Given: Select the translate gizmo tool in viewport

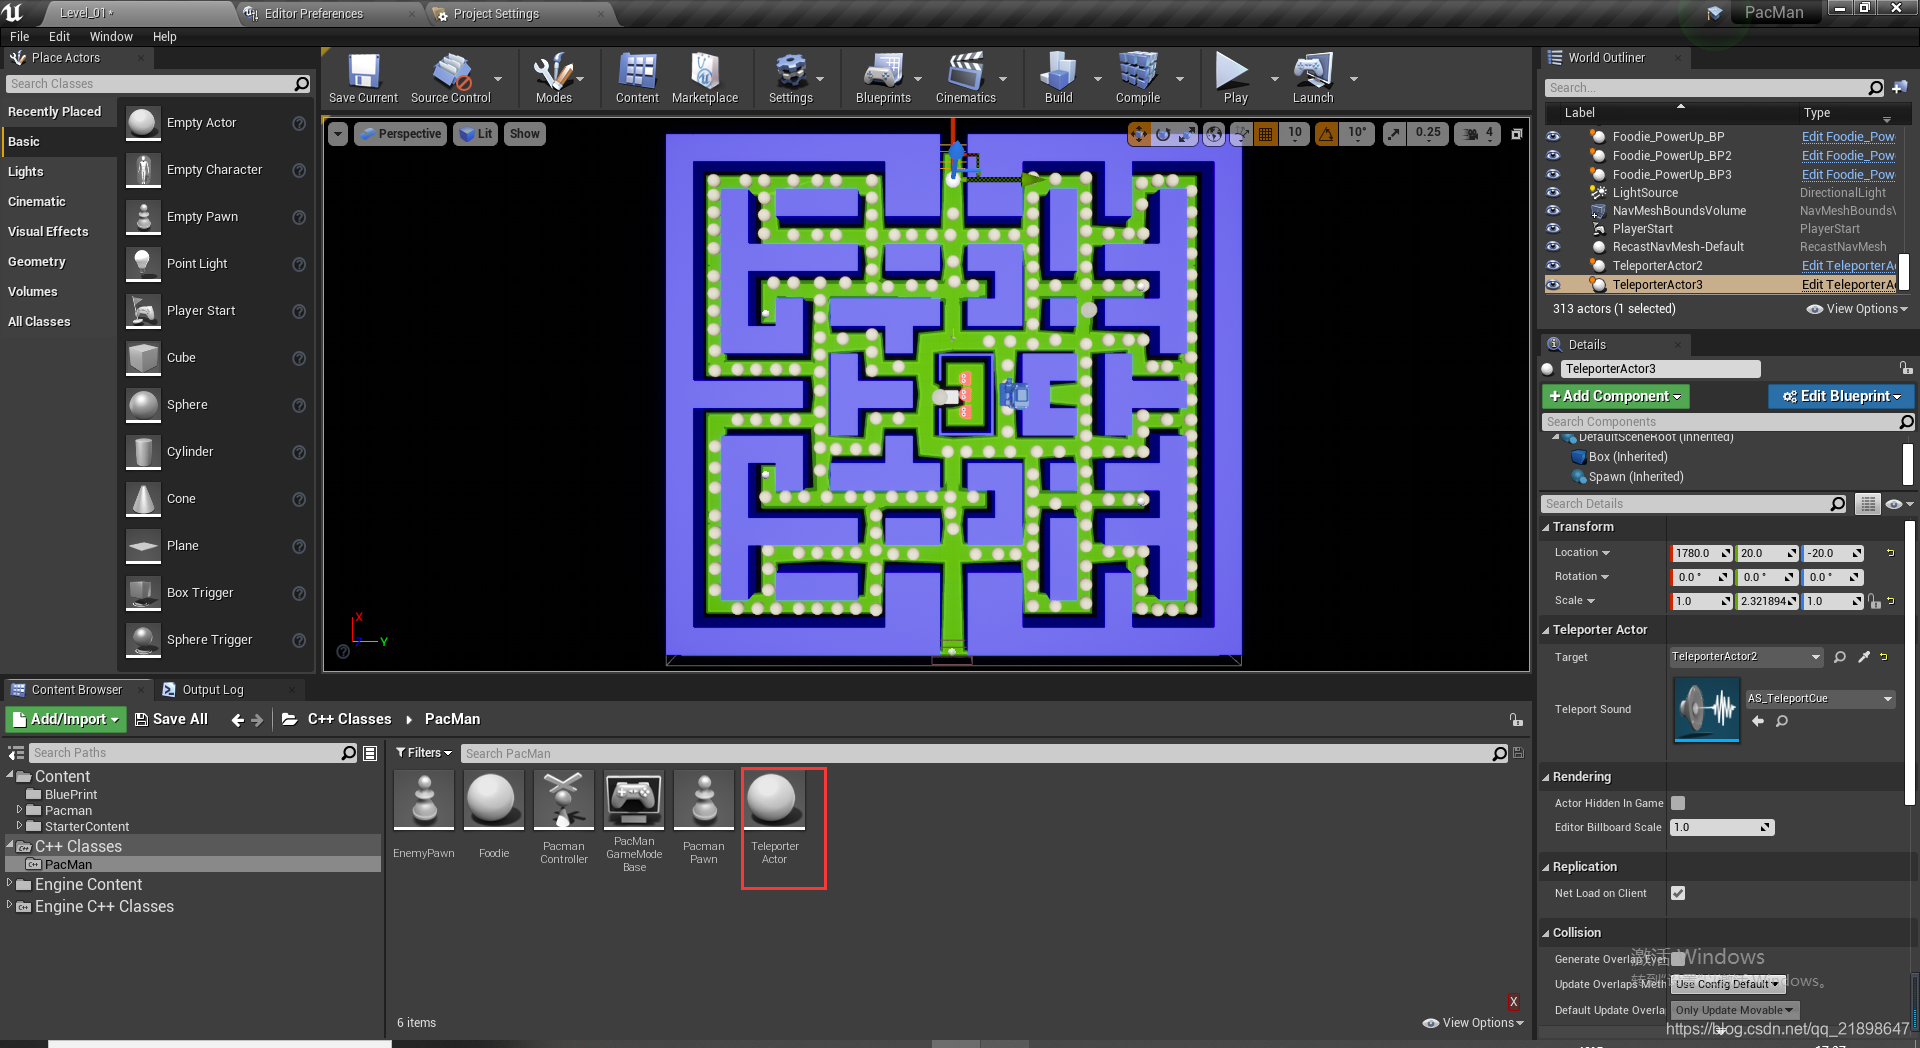Looking at the screenshot, I should 1139,134.
